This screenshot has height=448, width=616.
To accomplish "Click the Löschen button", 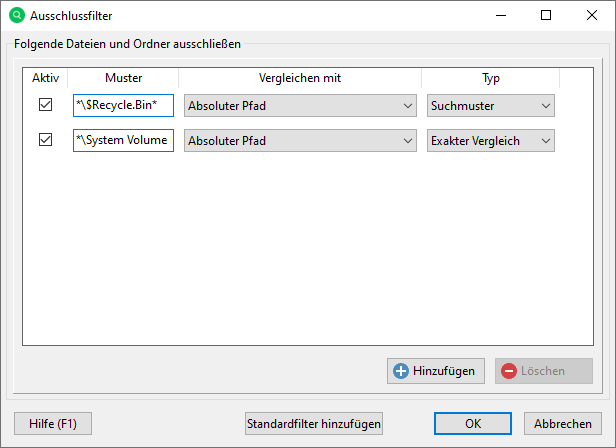I will [544, 371].
